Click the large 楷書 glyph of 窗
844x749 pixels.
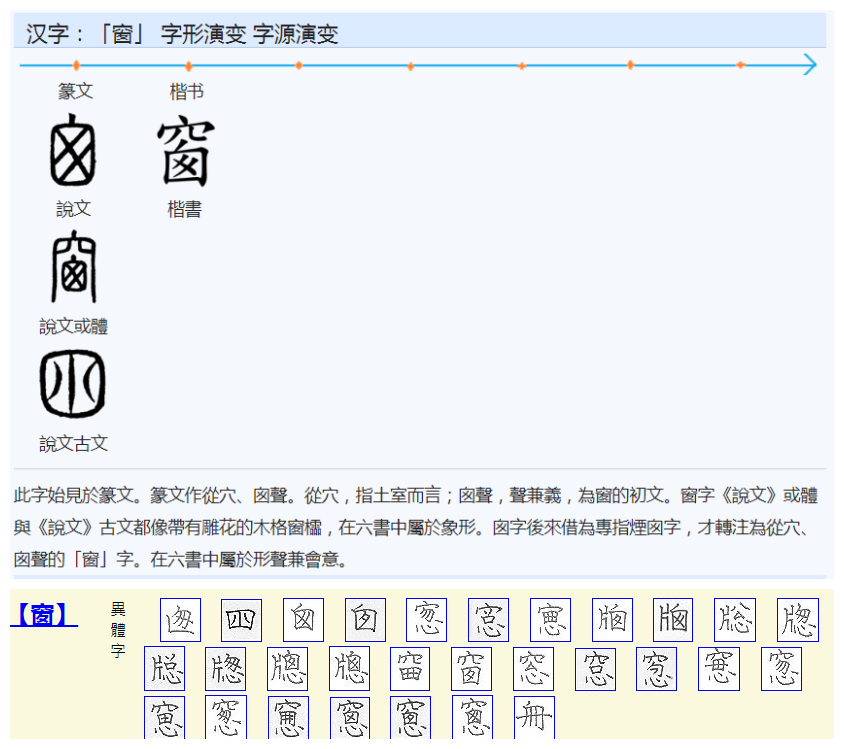[x=183, y=150]
